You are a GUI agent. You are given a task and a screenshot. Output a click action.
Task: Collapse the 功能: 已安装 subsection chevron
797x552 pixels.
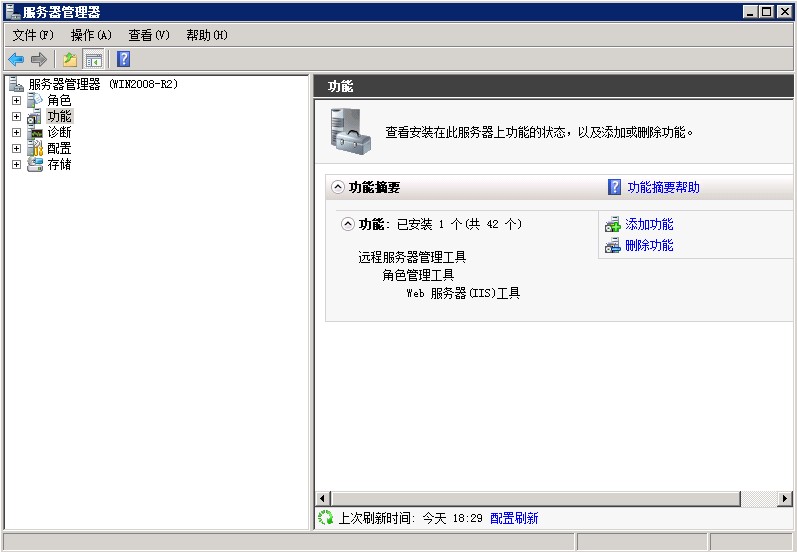click(x=348, y=224)
